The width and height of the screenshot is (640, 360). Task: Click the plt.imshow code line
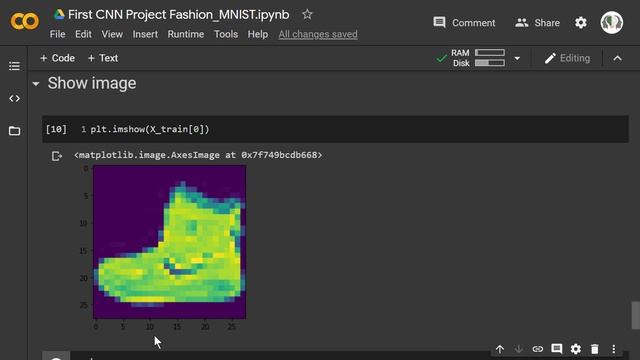[149, 129]
